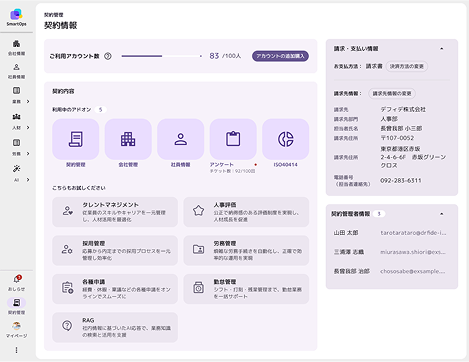Image resolution: width=469 pixels, height=362 pixels.
Task: Click the タレントマネジメント card icon
Action: pyautogui.click(x=68, y=211)
